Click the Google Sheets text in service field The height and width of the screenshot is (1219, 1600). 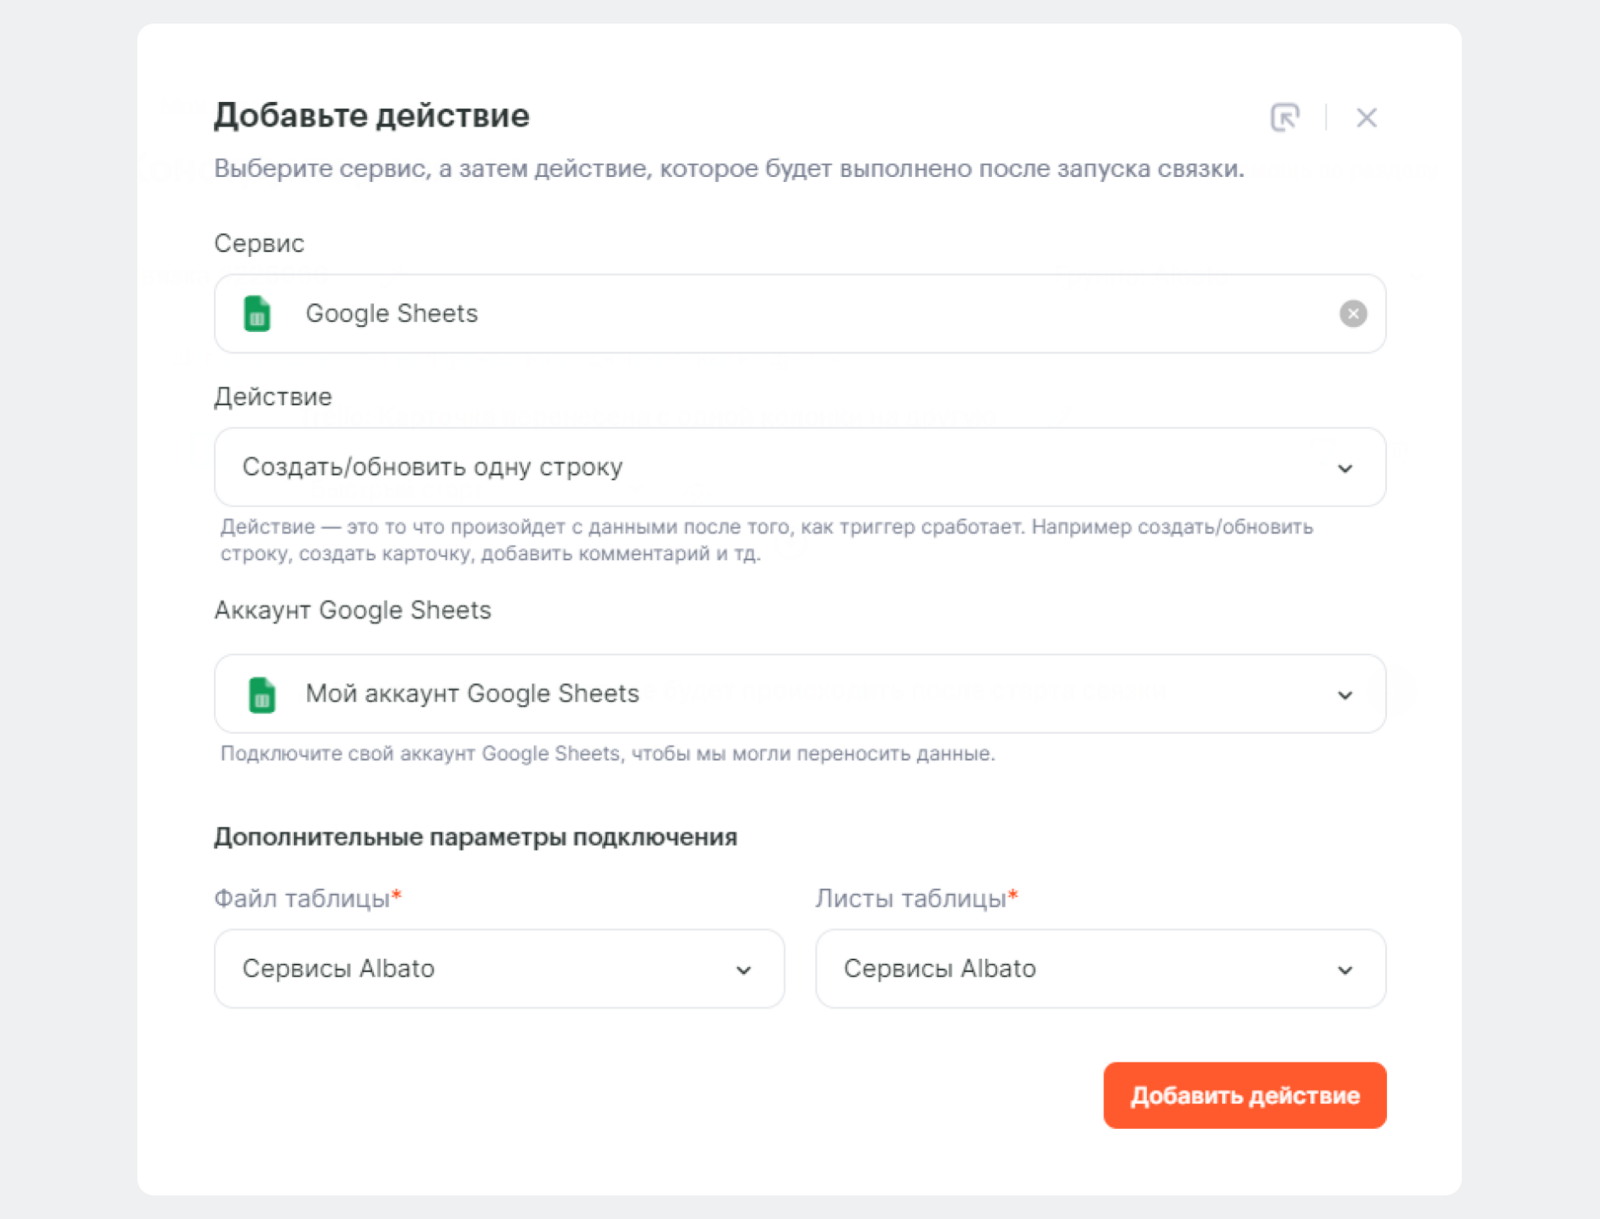391,314
